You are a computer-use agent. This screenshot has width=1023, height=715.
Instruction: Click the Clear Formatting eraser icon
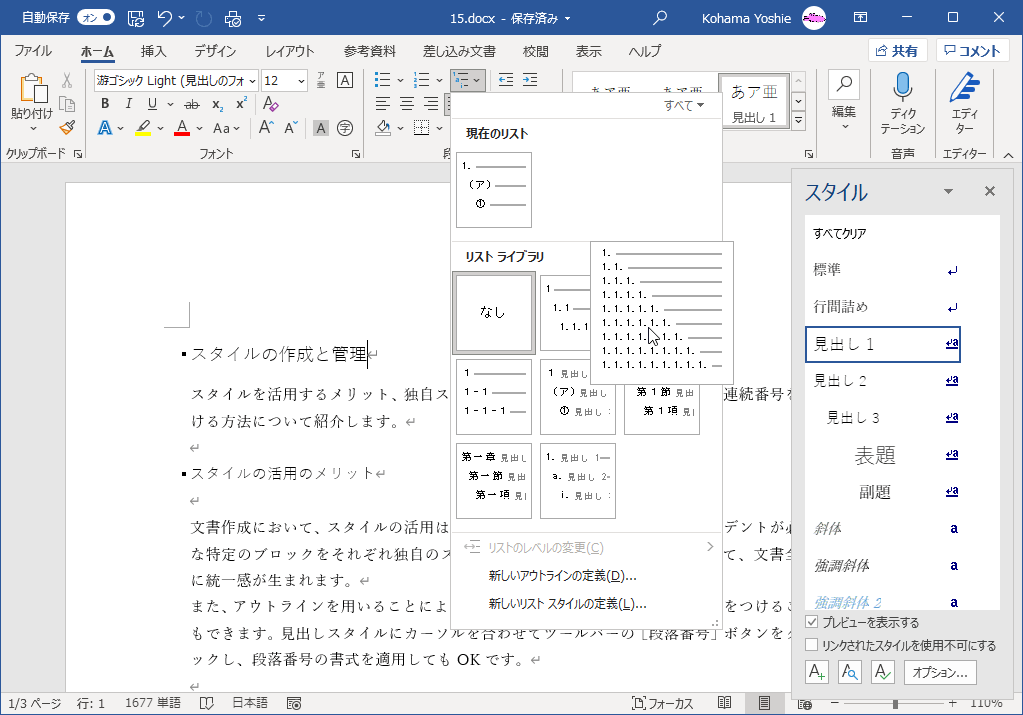[270, 104]
